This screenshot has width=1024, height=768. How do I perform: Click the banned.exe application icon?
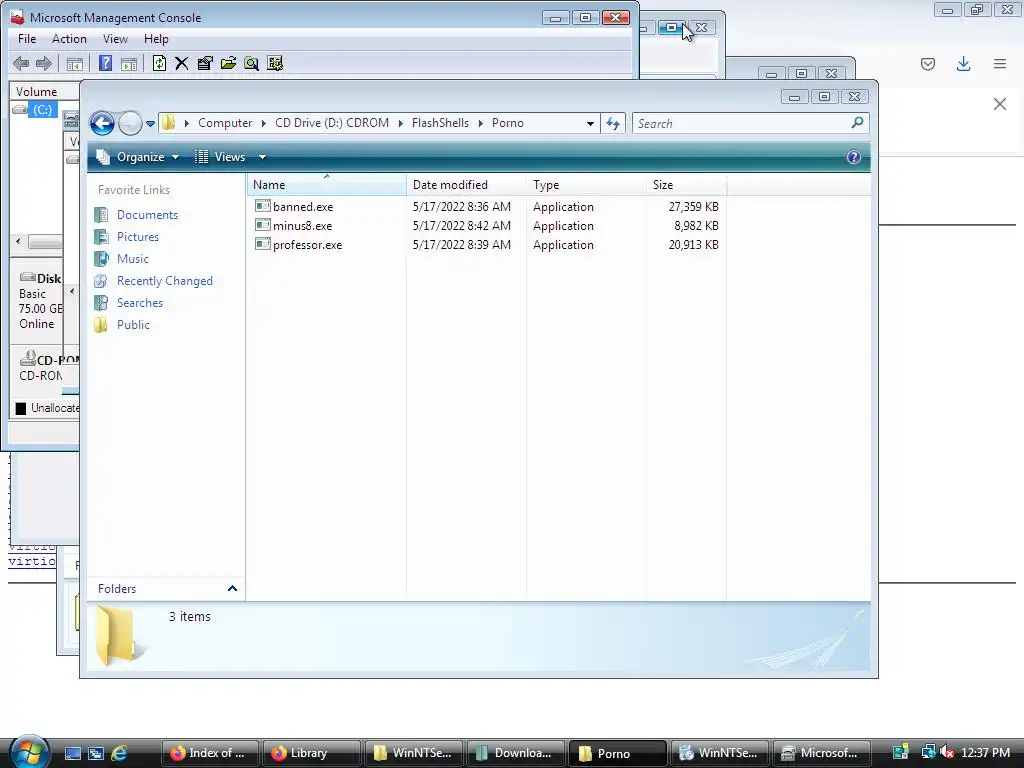(263, 206)
